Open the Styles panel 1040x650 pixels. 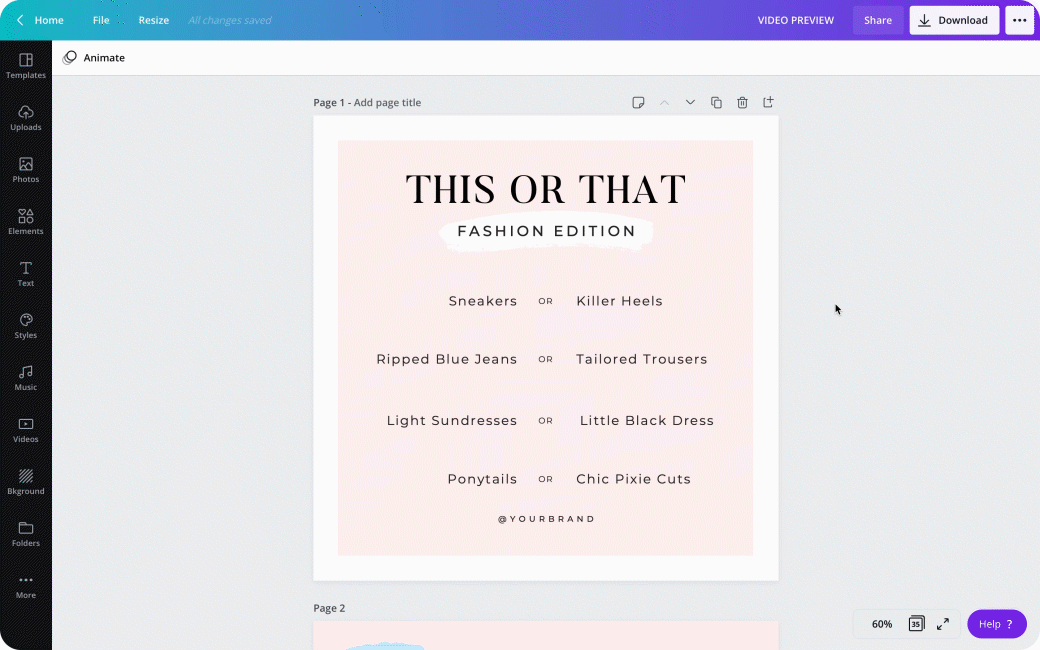26,326
